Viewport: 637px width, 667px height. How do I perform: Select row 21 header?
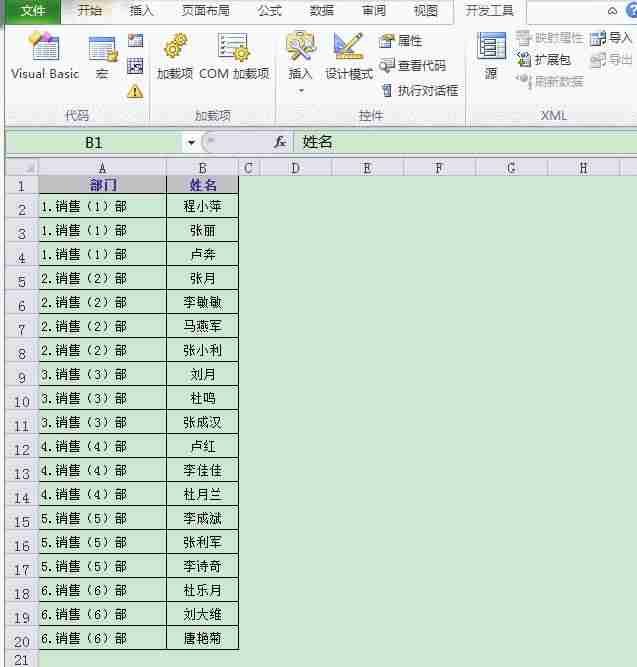(x=22, y=659)
